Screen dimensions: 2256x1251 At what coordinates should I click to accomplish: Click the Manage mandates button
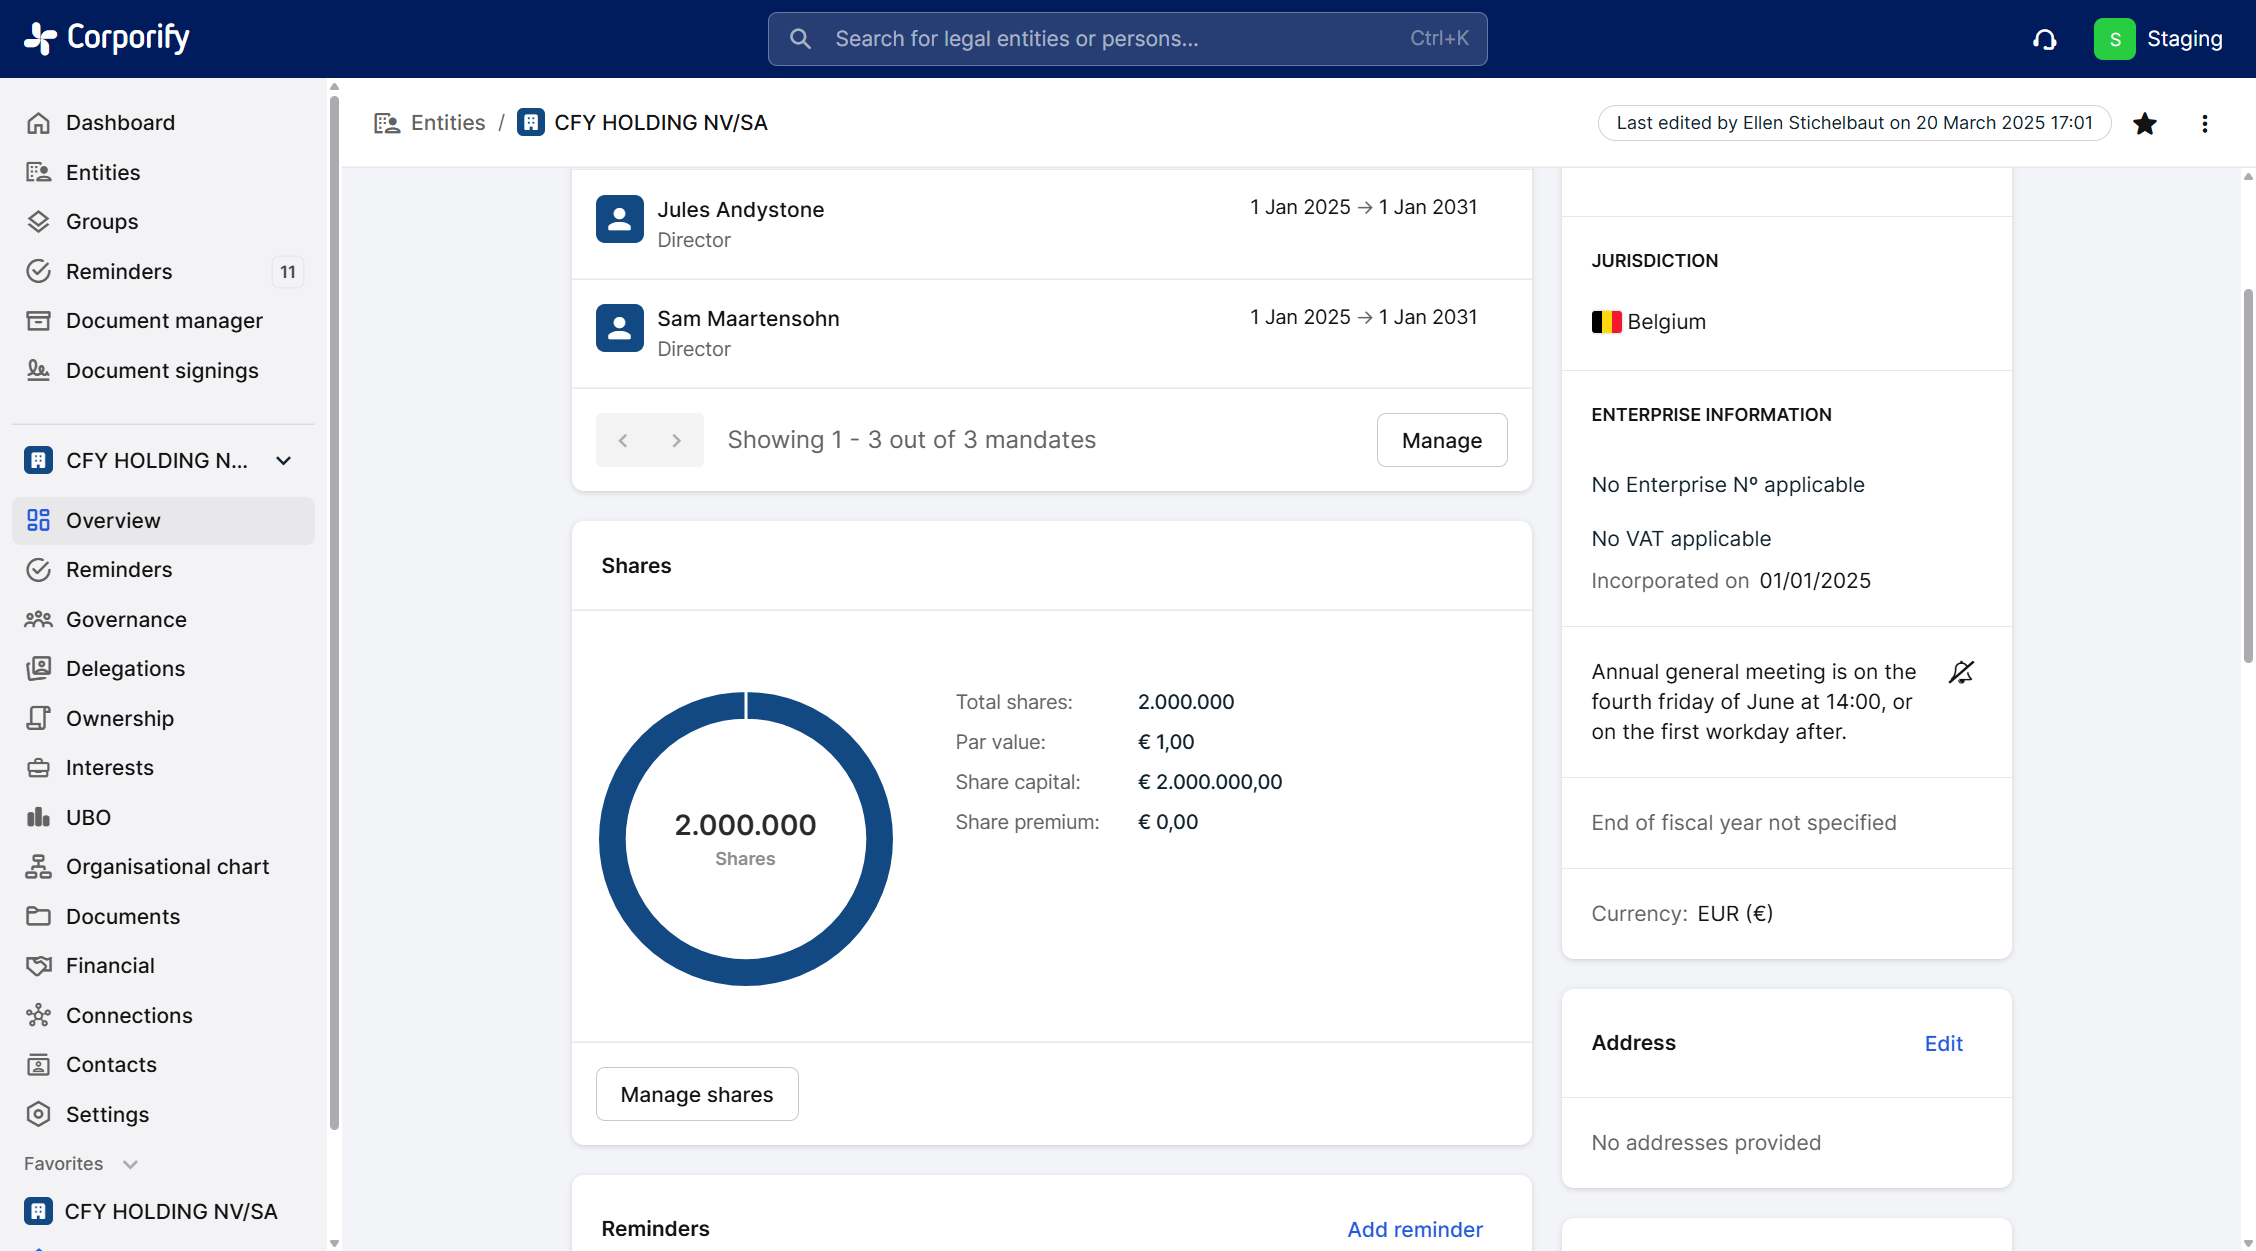pyautogui.click(x=1441, y=440)
